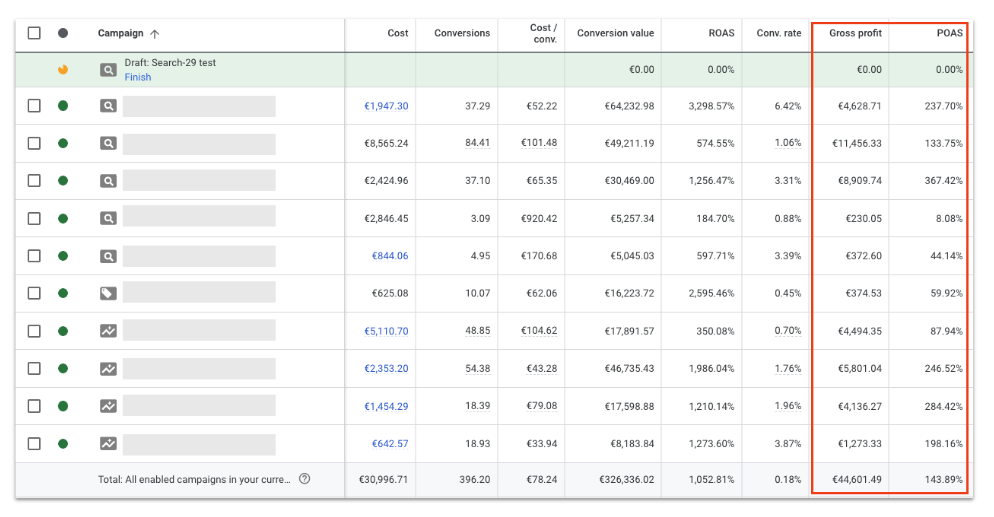Expand the status dot on the €2,353.20 row

click(x=63, y=369)
